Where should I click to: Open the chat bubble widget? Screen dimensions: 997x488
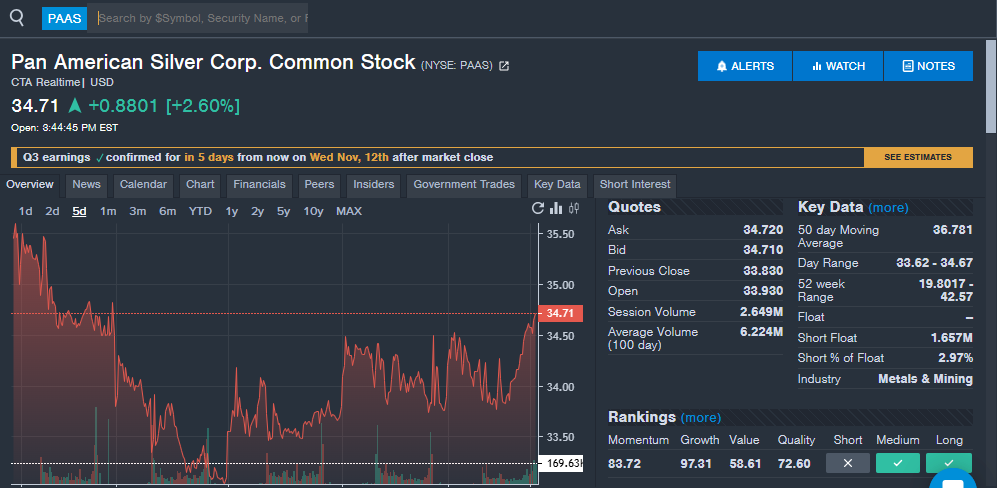point(951,480)
